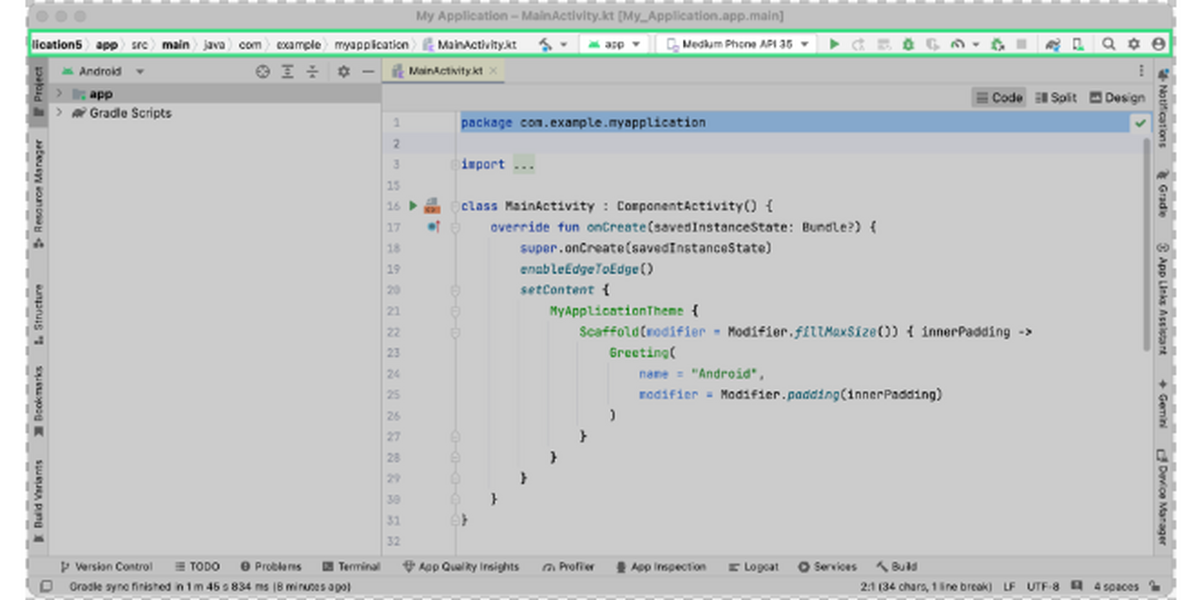This screenshot has height=600, width=1200.
Task: Open the Terminal tool window
Action: (x=351, y=567)
